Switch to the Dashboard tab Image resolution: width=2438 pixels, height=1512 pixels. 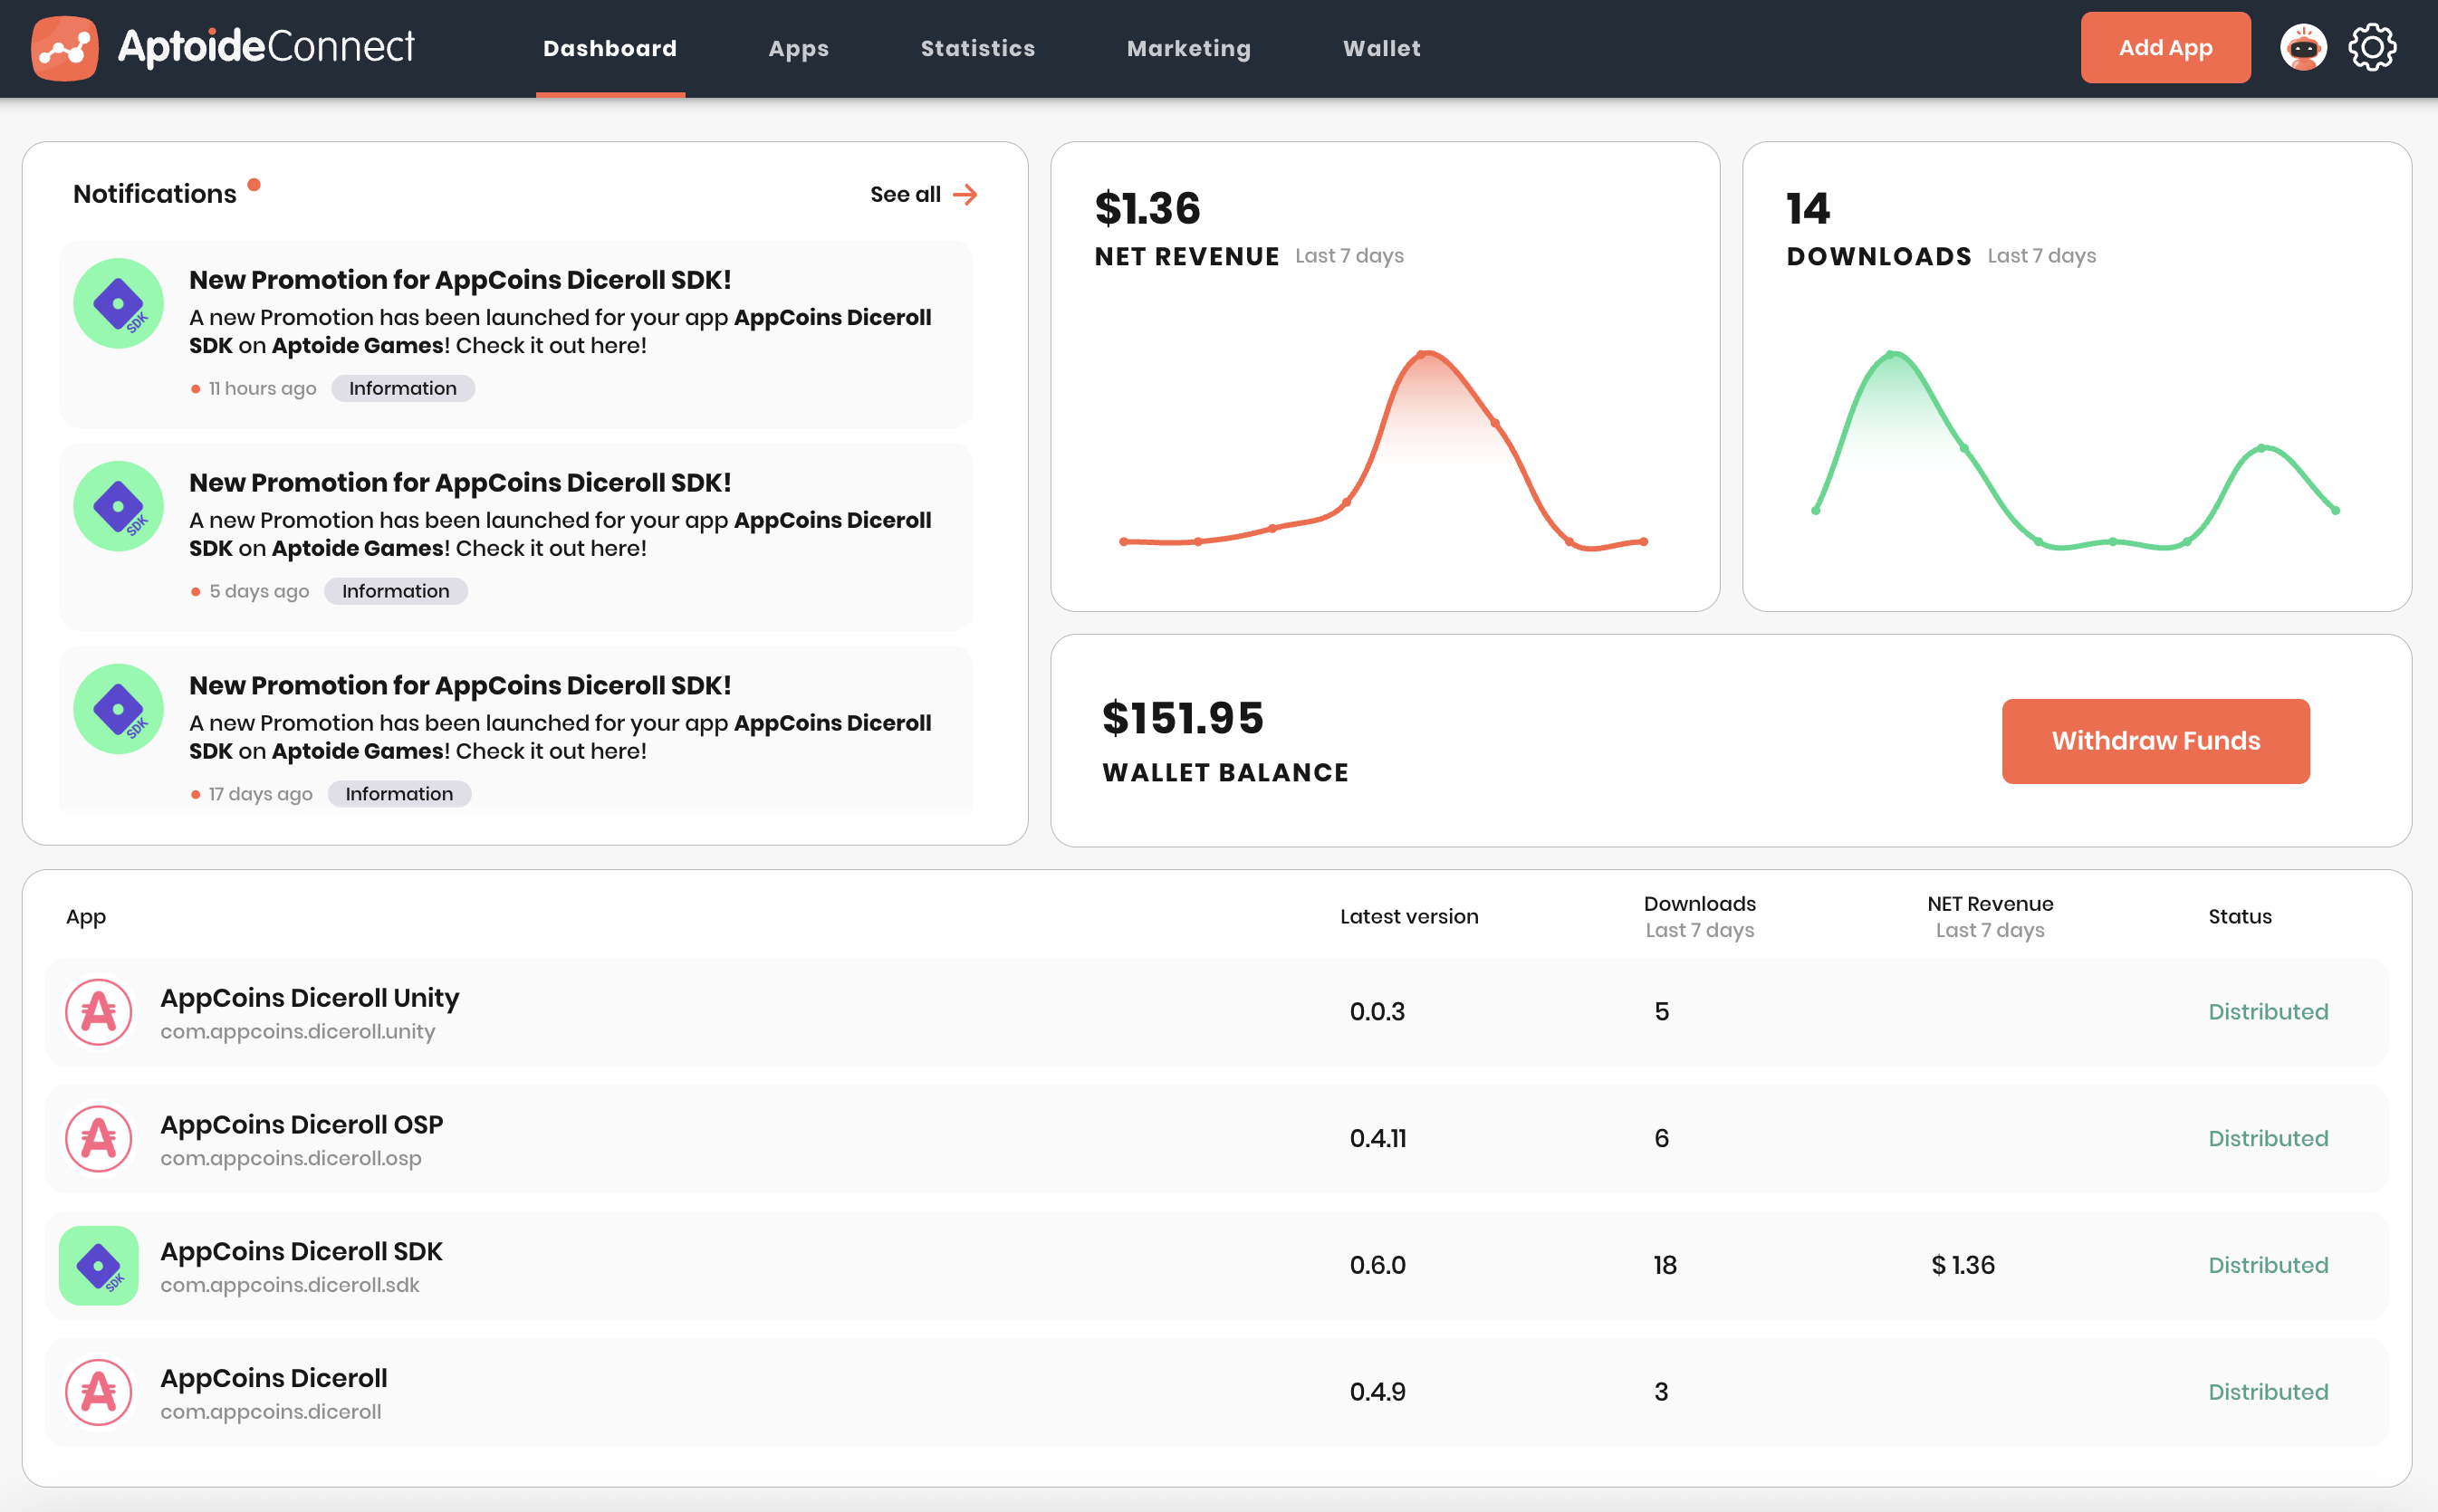coord(610,48)
